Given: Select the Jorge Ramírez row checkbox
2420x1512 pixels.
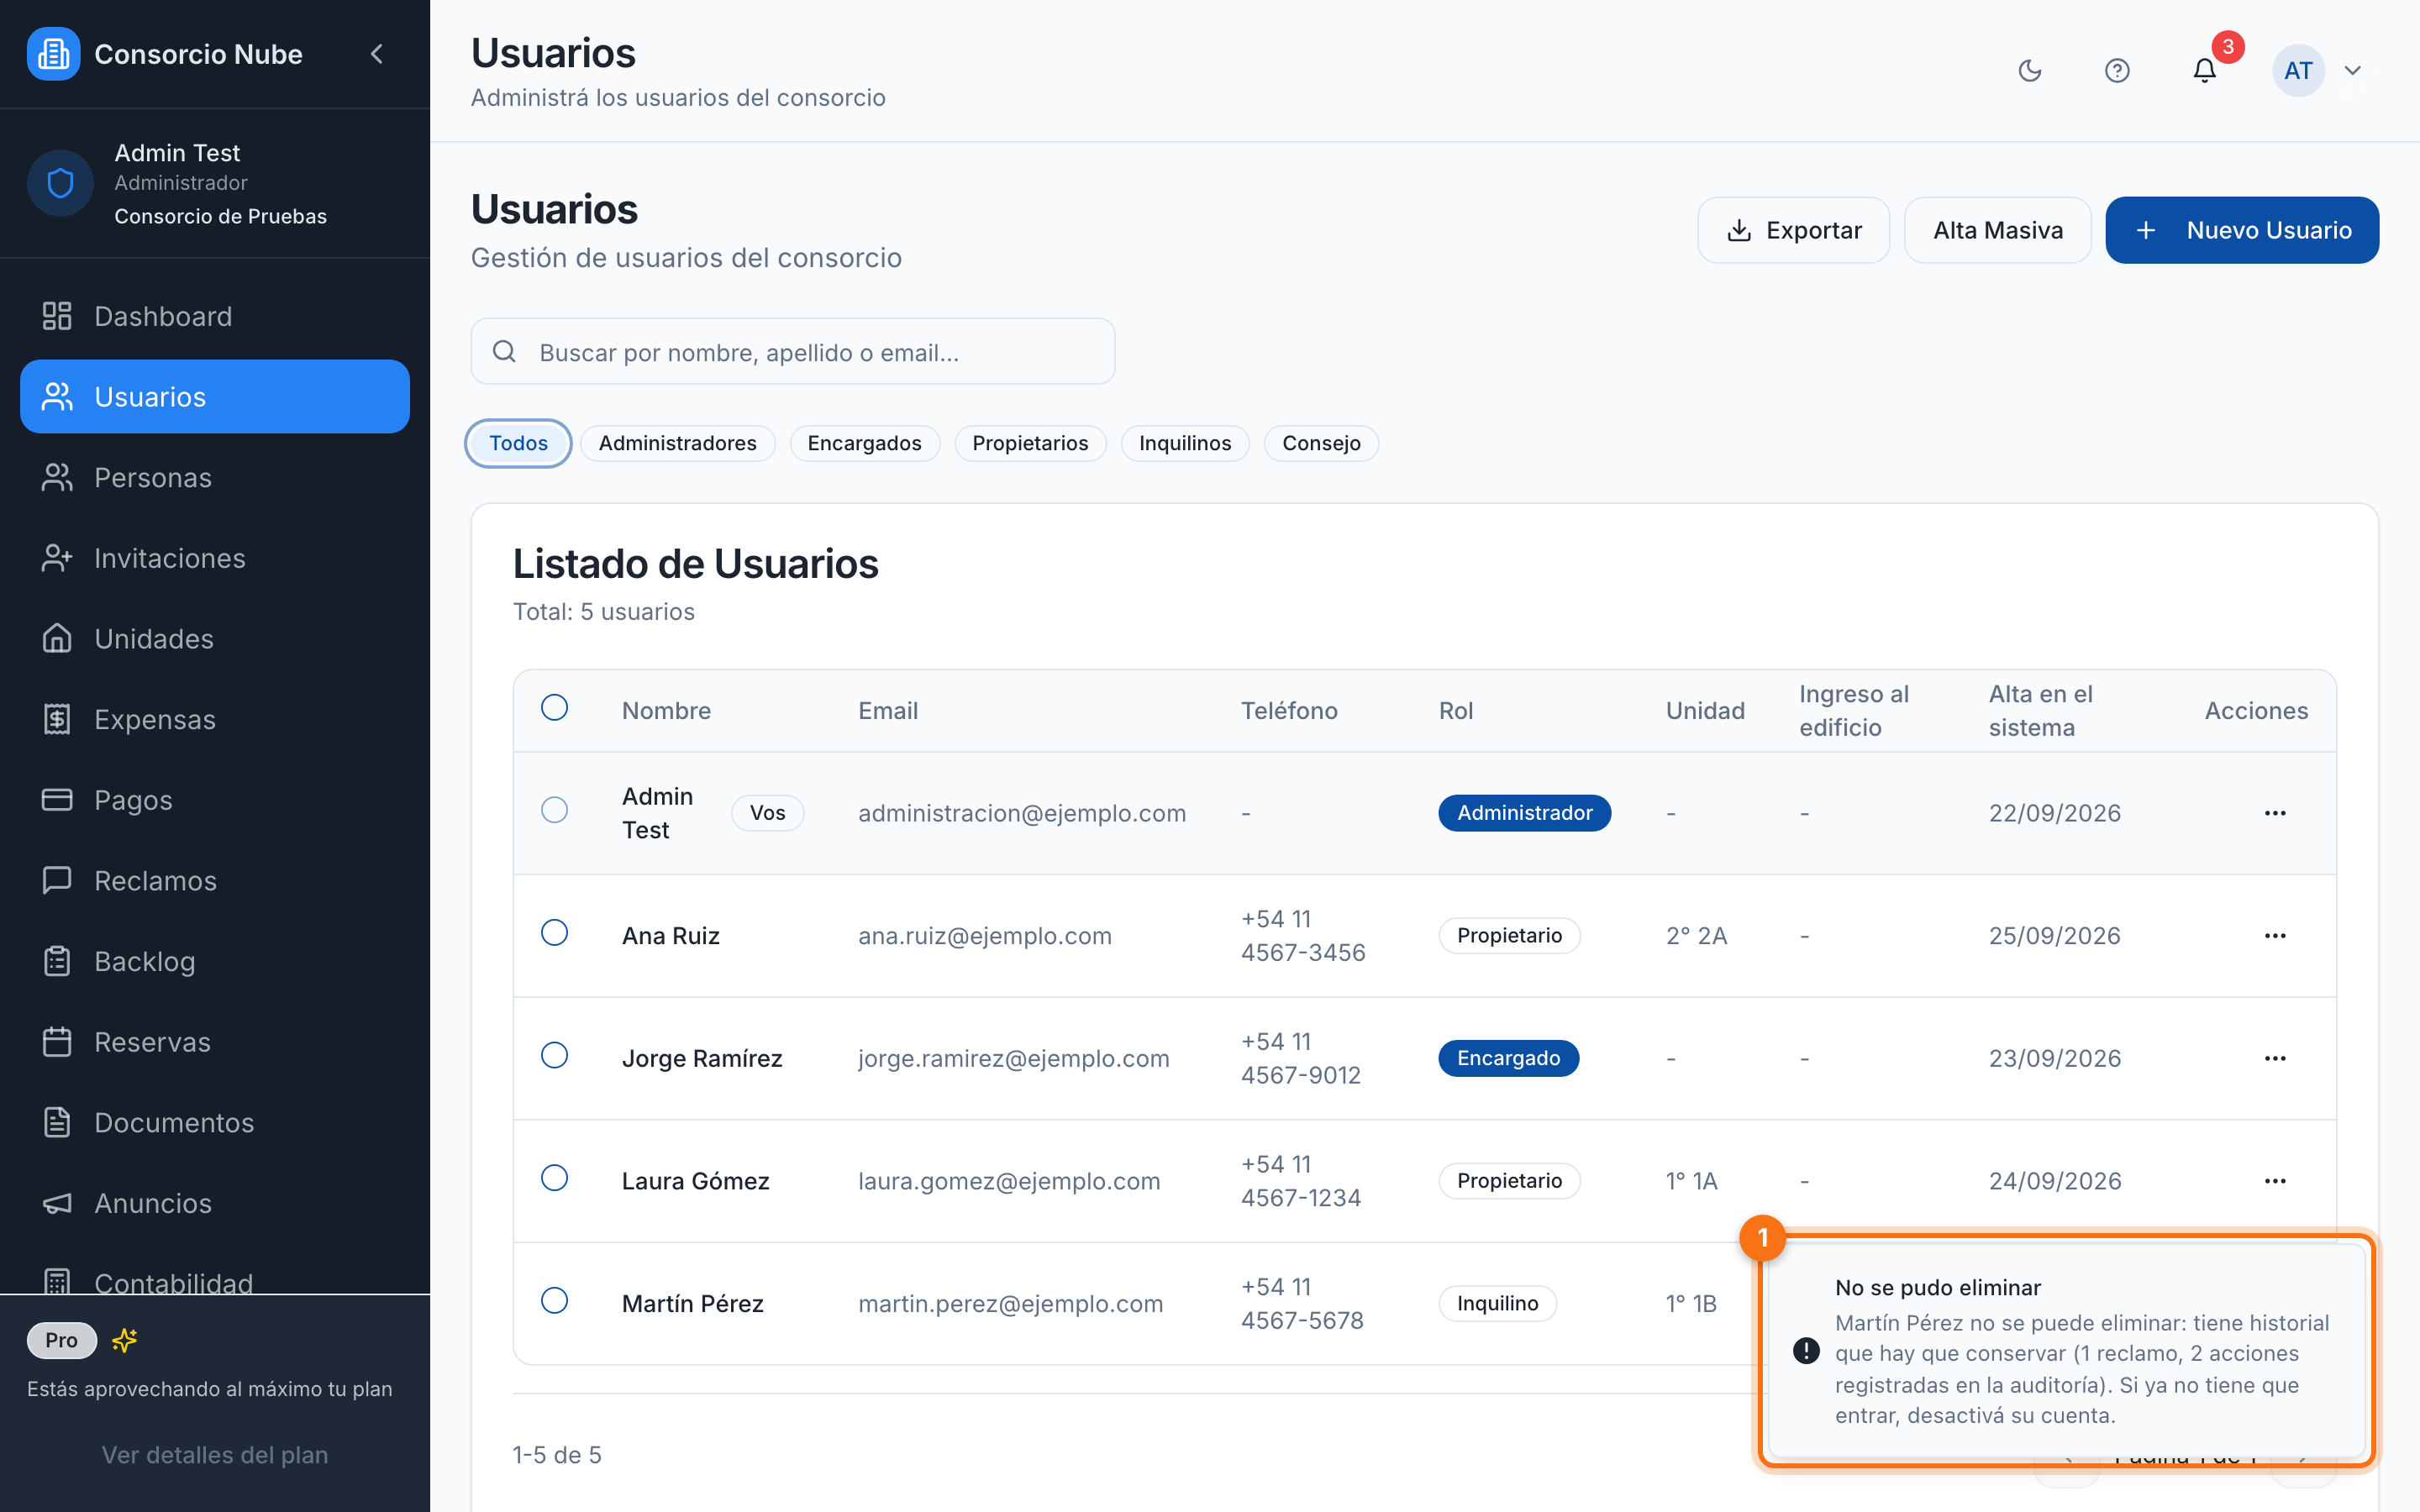Looking at the screenshot, I should (554, 1056).
